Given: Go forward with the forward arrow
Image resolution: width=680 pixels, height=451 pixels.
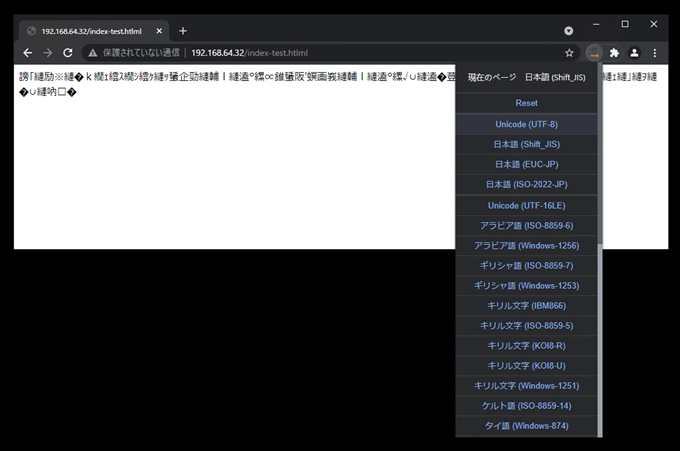Looking at the screenshot, I should pyautogui.click(x=48, y=53).
